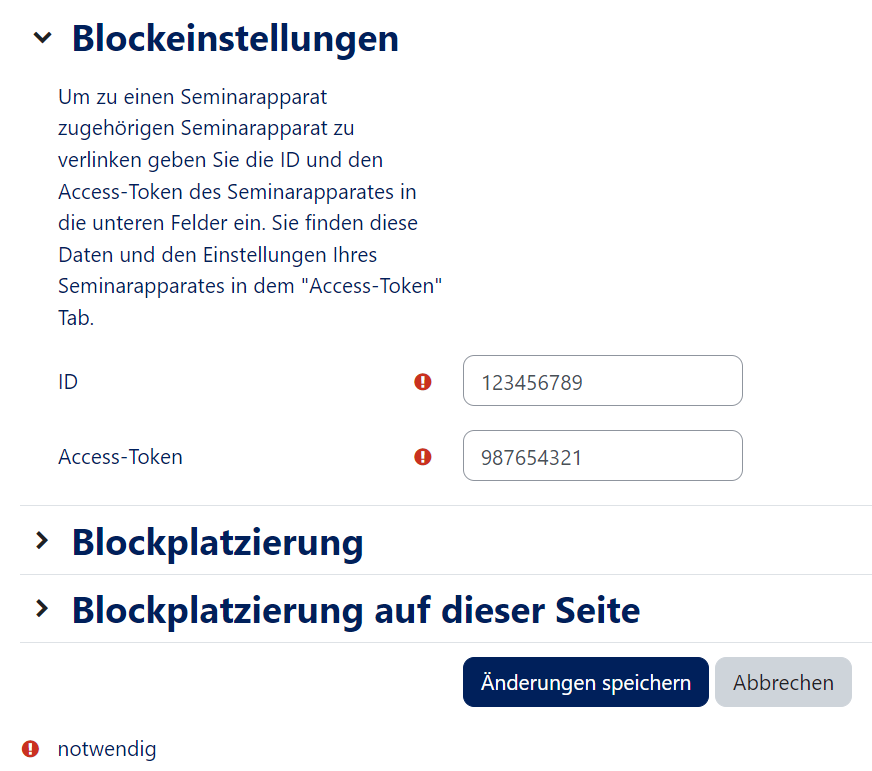Click the Access-Token field label
872x771 pixels.
click(x=120, y=457)
